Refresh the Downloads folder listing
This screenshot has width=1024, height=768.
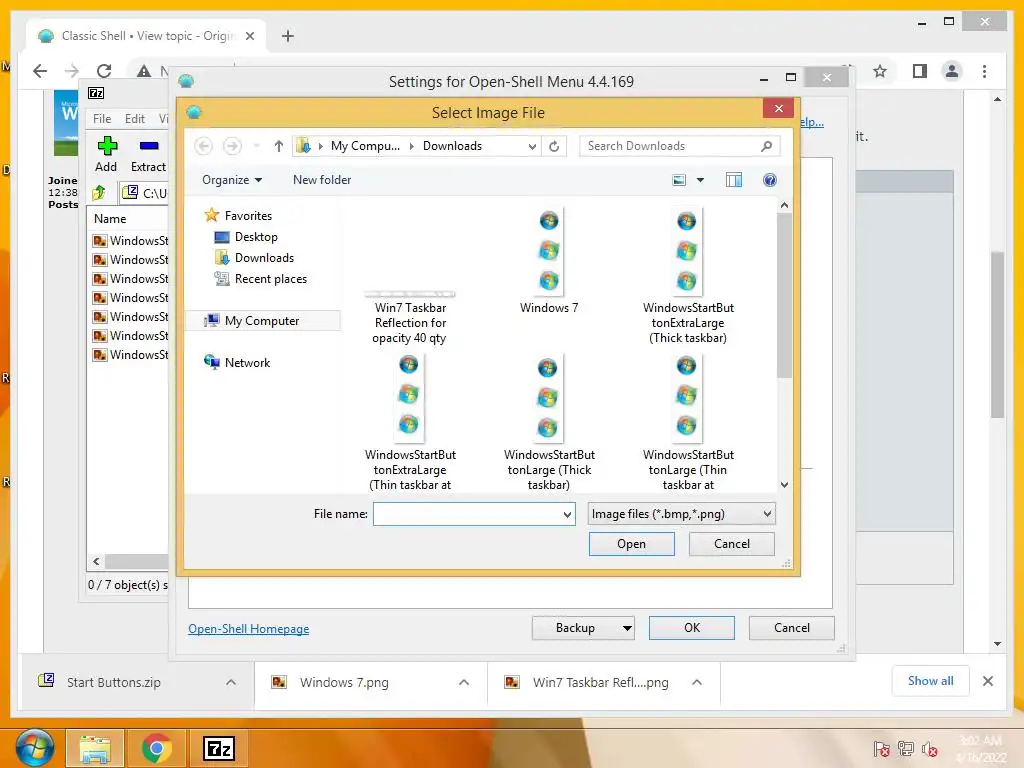click(x=554, y=146)
